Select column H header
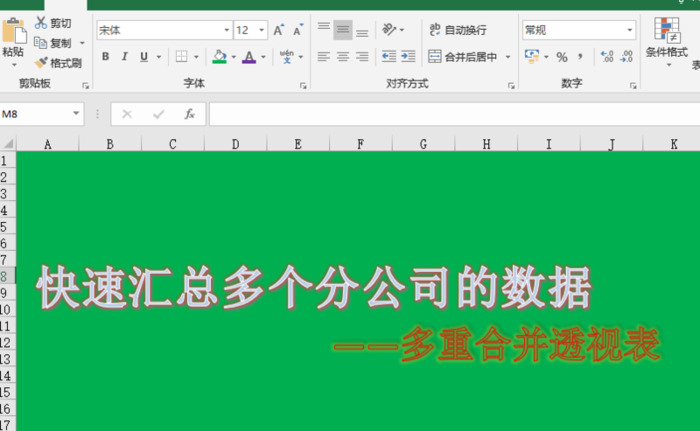The width and height of the screenshot is (700, 431). 486,144
